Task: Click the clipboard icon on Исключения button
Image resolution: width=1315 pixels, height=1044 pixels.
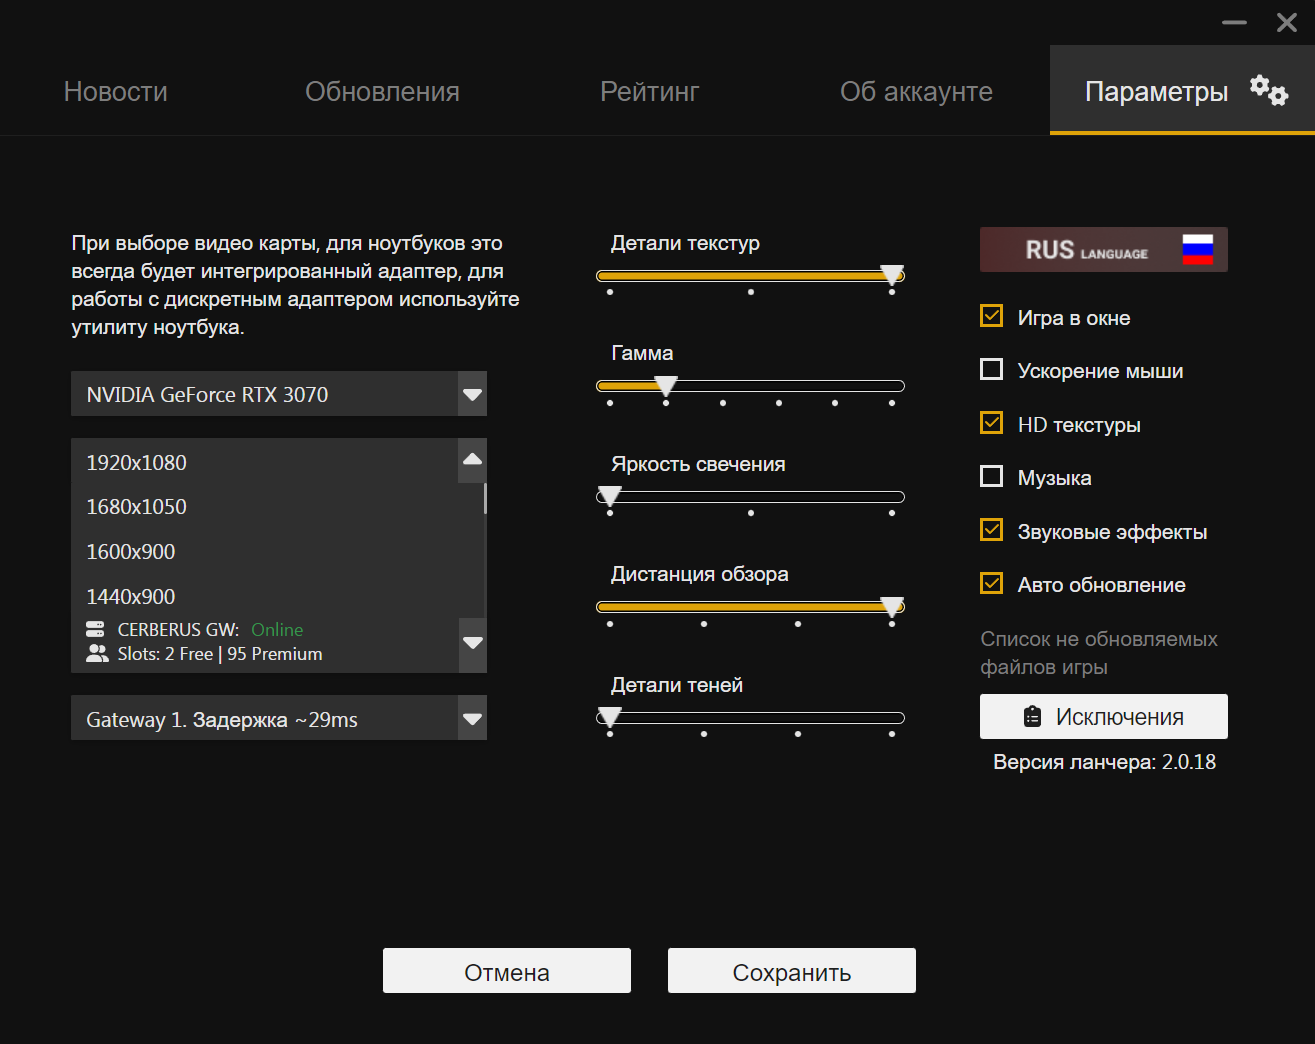Action: (1033, 717)
